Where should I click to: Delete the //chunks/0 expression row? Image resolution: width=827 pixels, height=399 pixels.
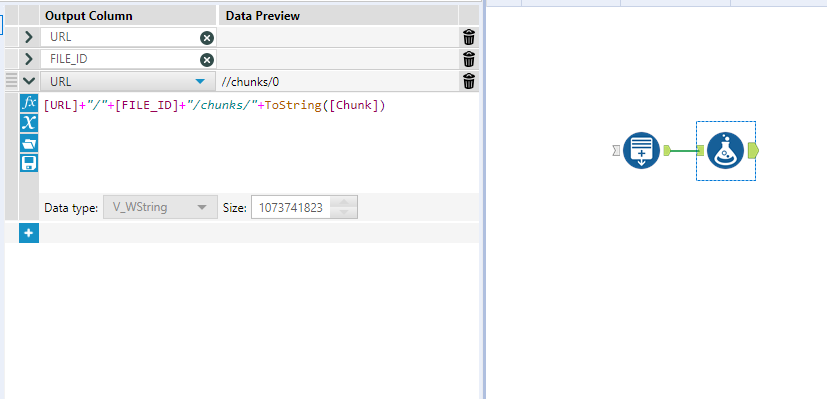[x=469, y=82]
